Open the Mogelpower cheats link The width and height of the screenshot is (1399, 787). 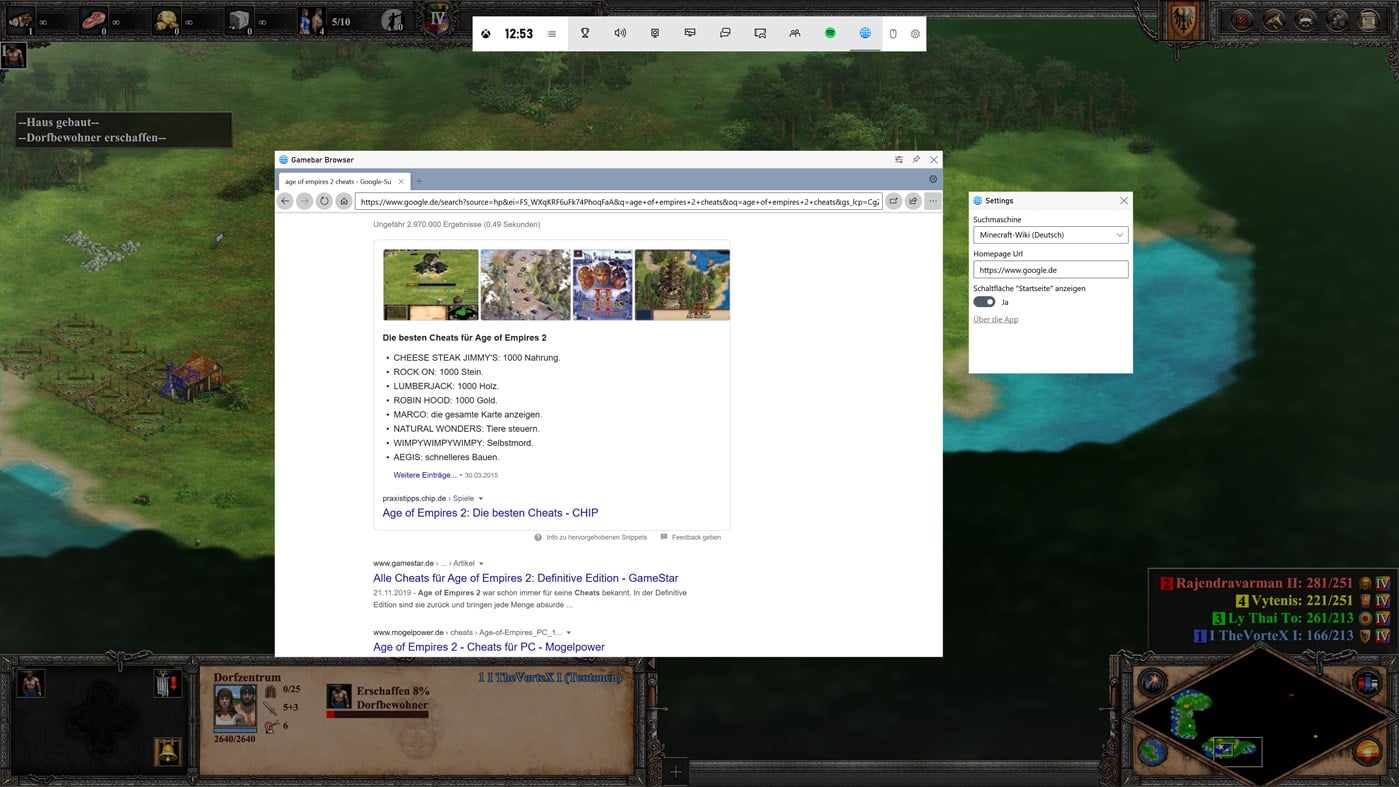coord(489,647)
